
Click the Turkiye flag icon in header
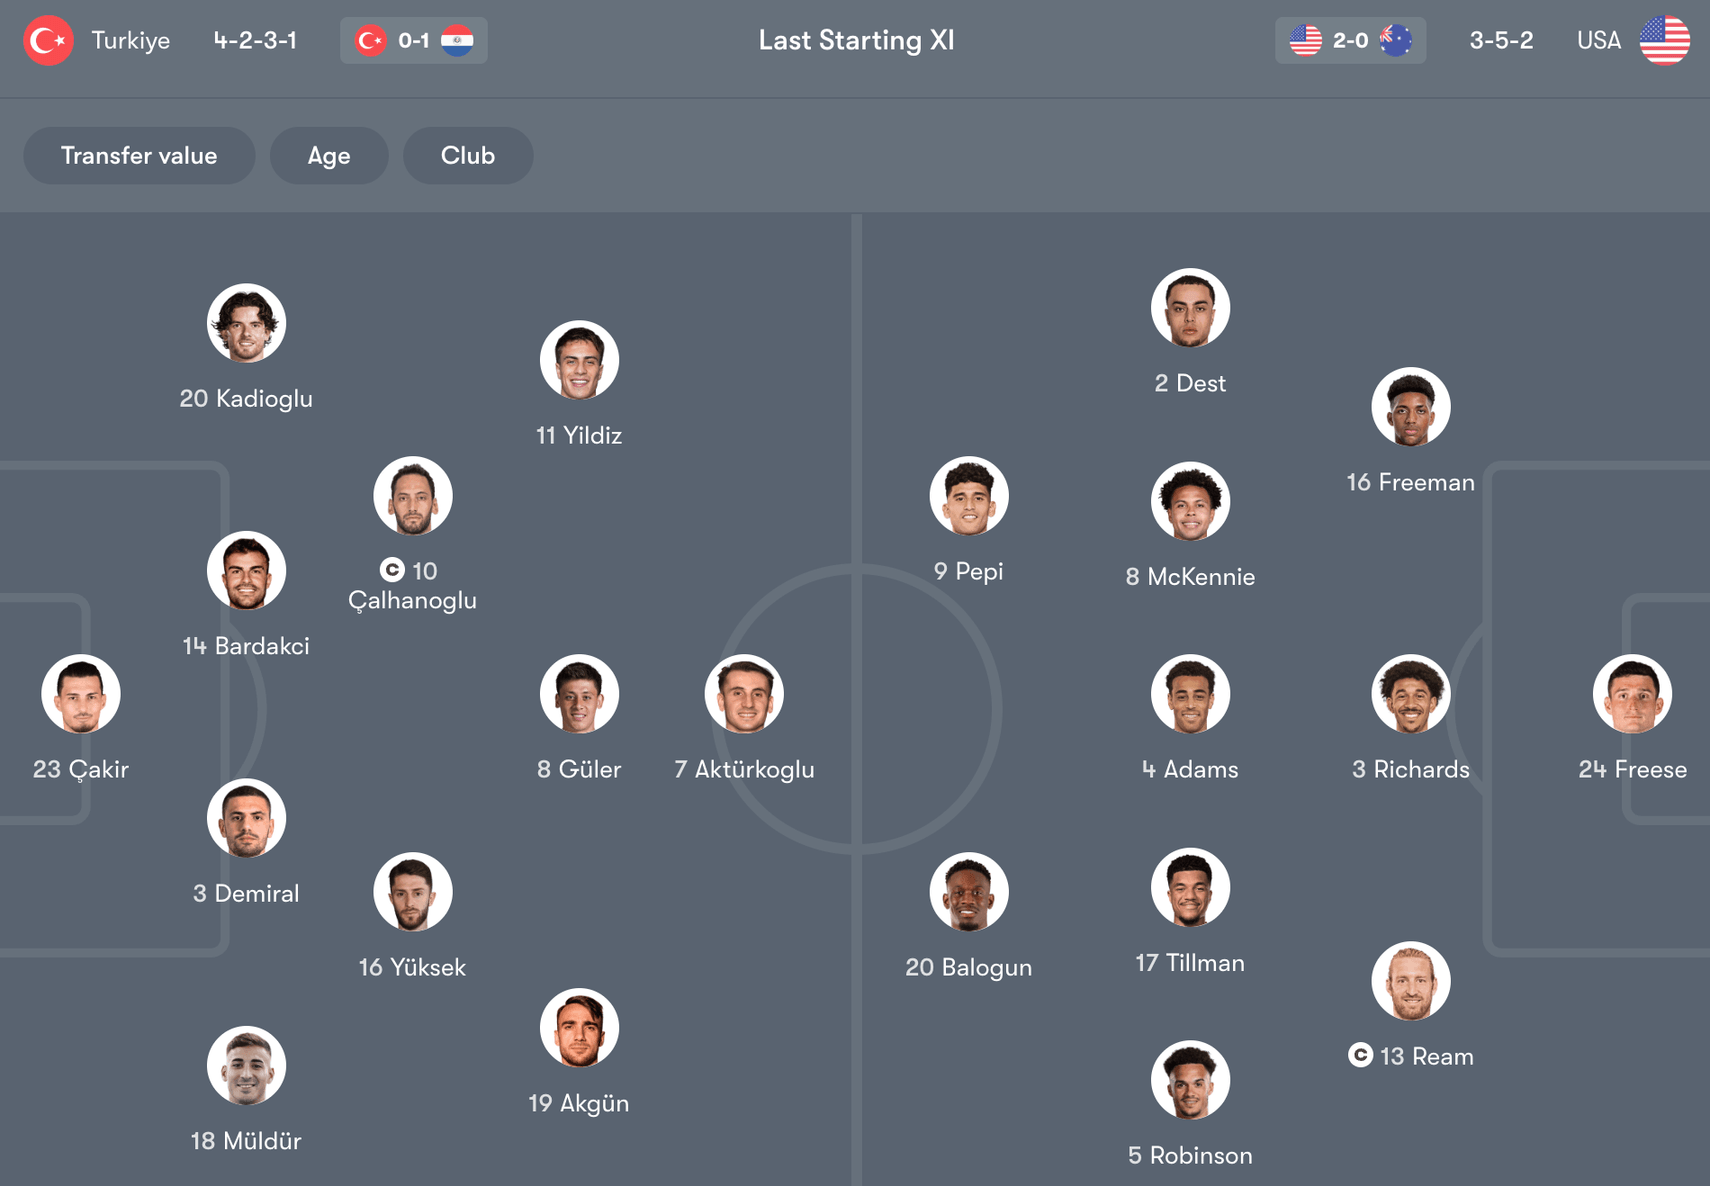48,41
